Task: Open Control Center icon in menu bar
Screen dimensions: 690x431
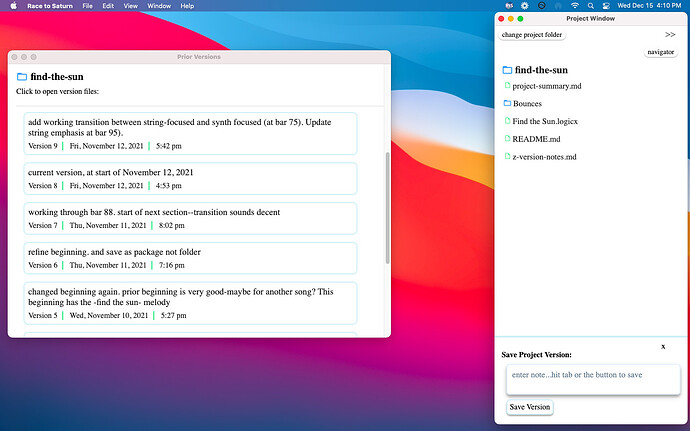Action: coord(606,6)
